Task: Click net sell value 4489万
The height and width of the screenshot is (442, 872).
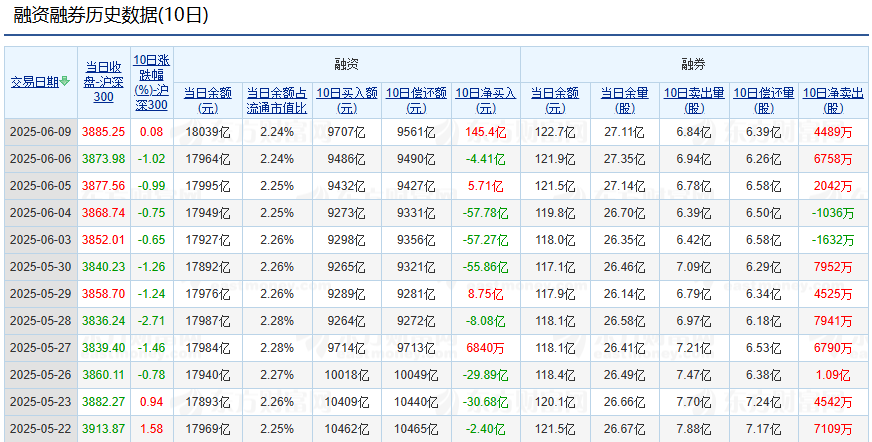Action: [833, 132]
